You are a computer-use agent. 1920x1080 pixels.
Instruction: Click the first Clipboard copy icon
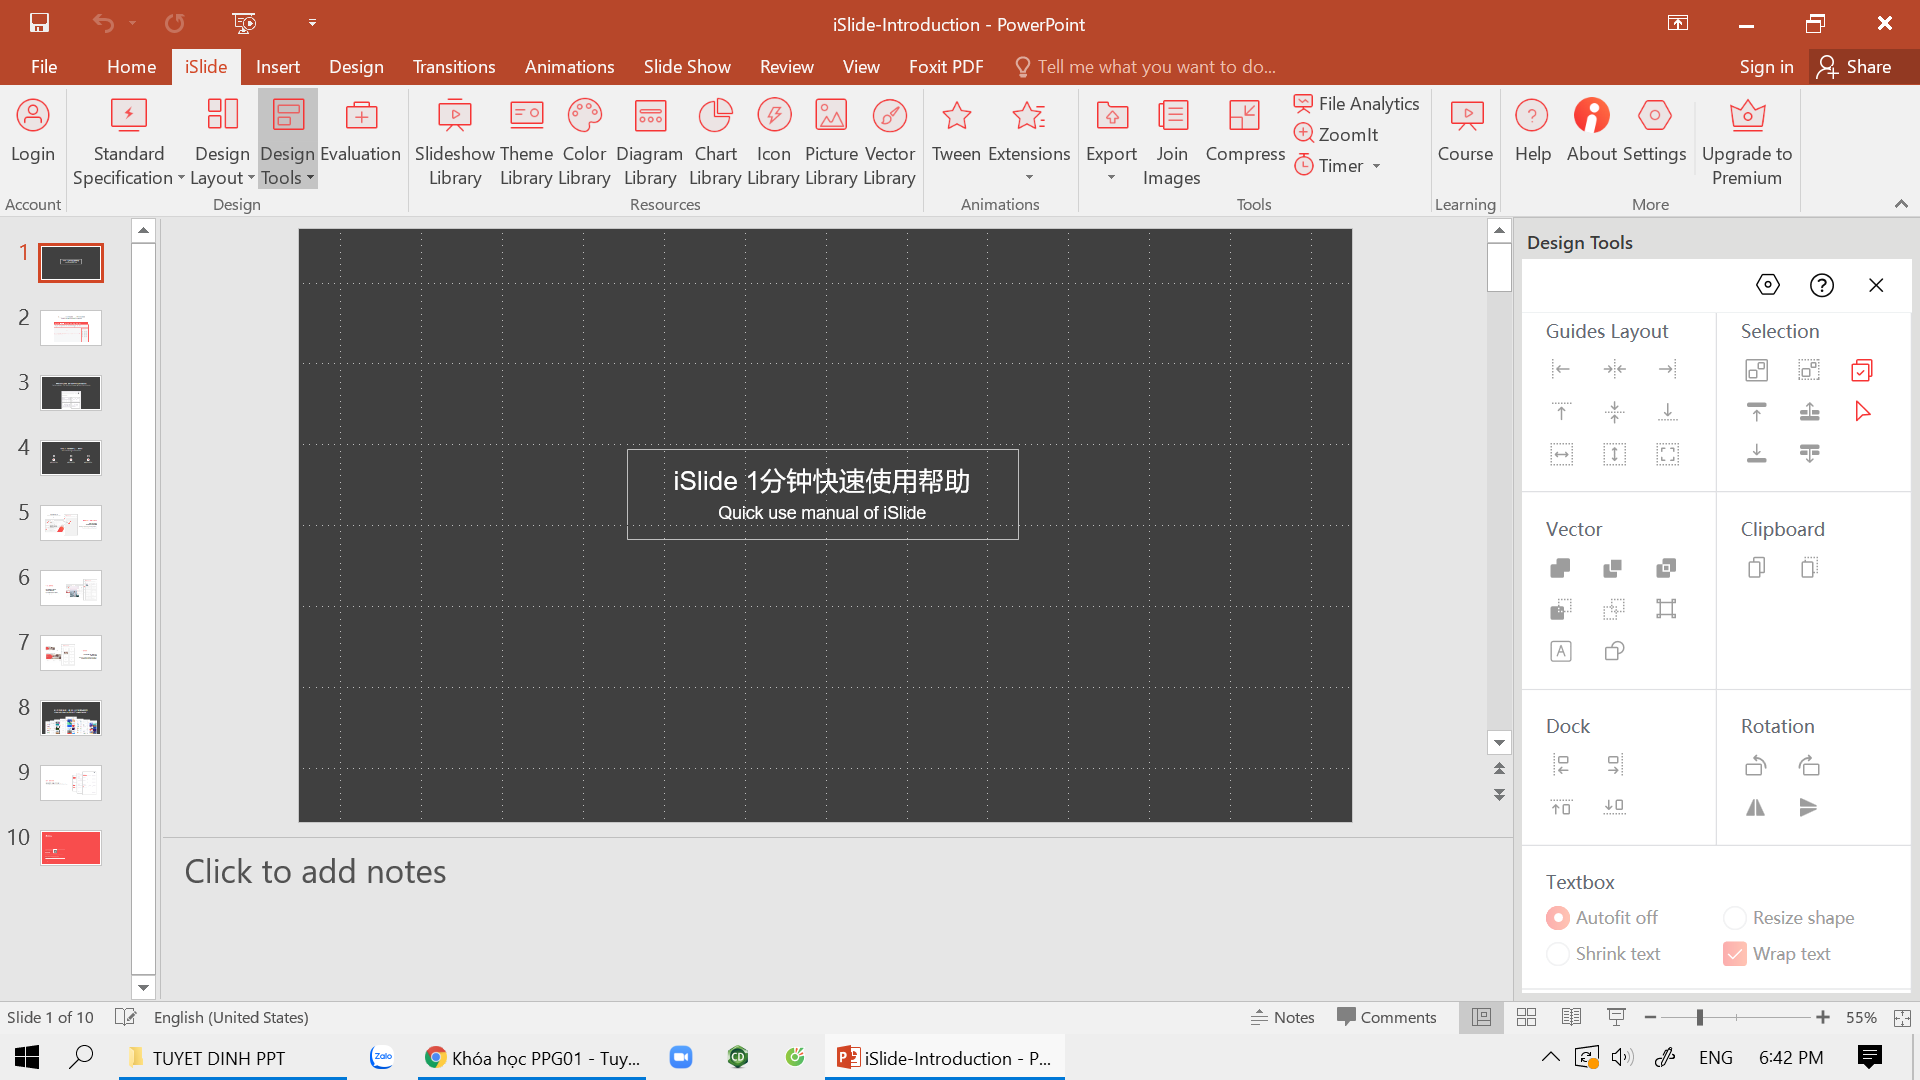point(1756,568)
